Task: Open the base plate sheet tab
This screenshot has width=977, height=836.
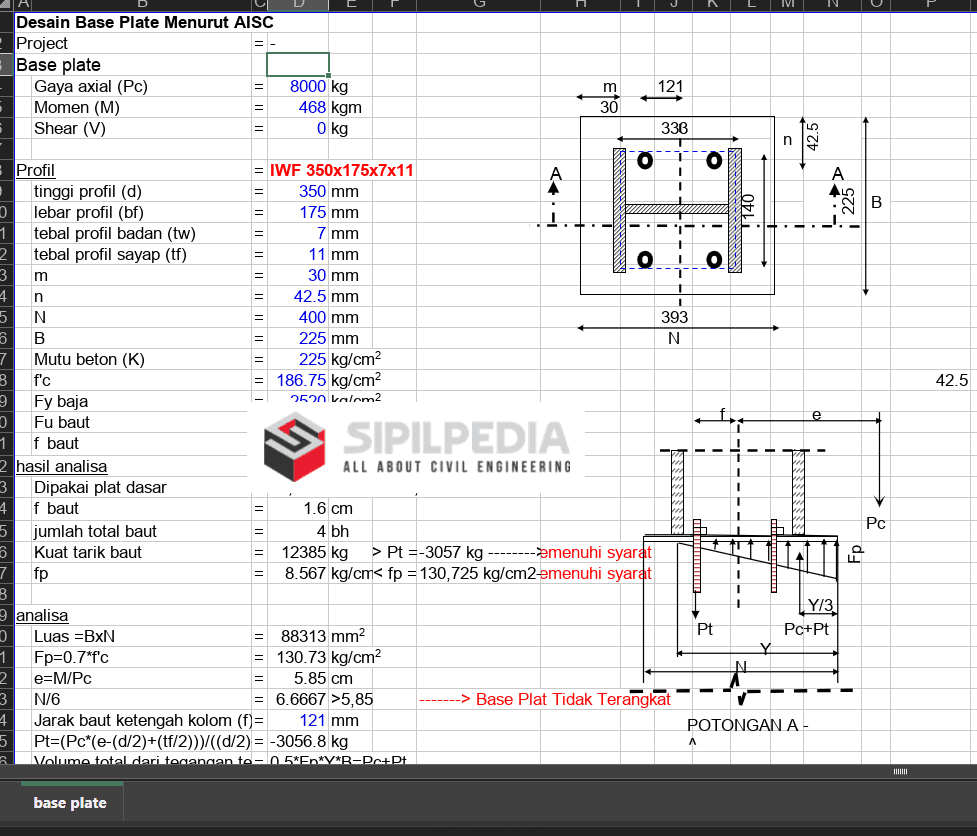Action: click(70, 803)
